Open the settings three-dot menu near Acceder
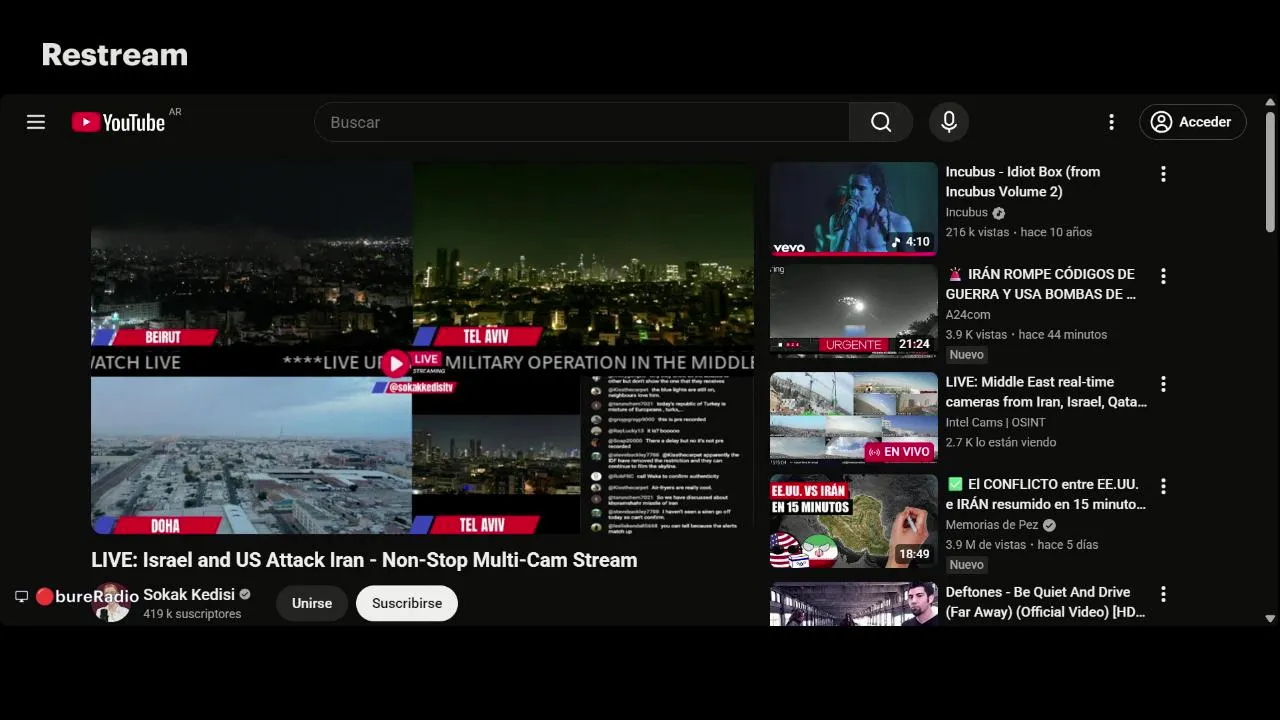1280x720 pixels. pos(1111,122)
